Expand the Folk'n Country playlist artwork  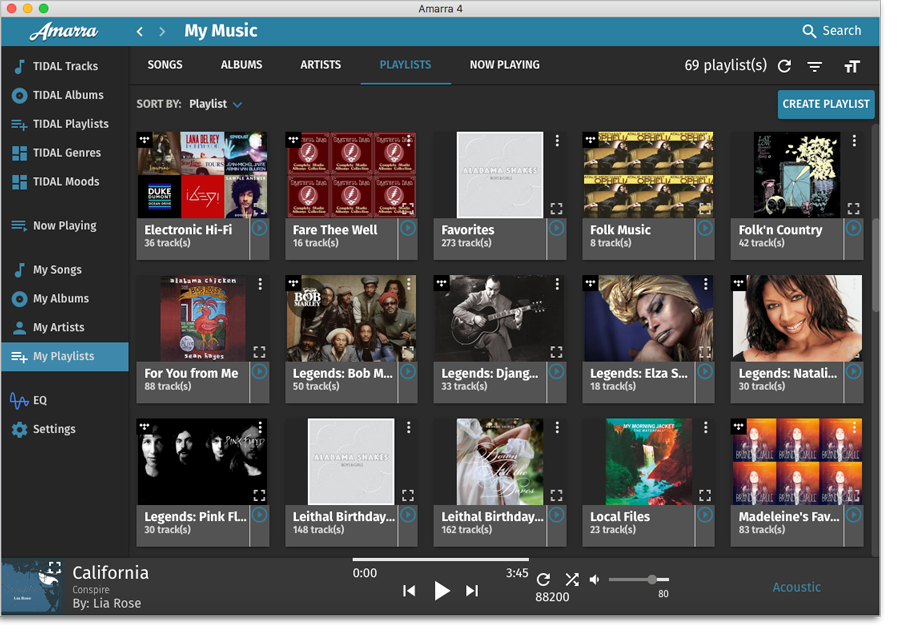[853, 209]
